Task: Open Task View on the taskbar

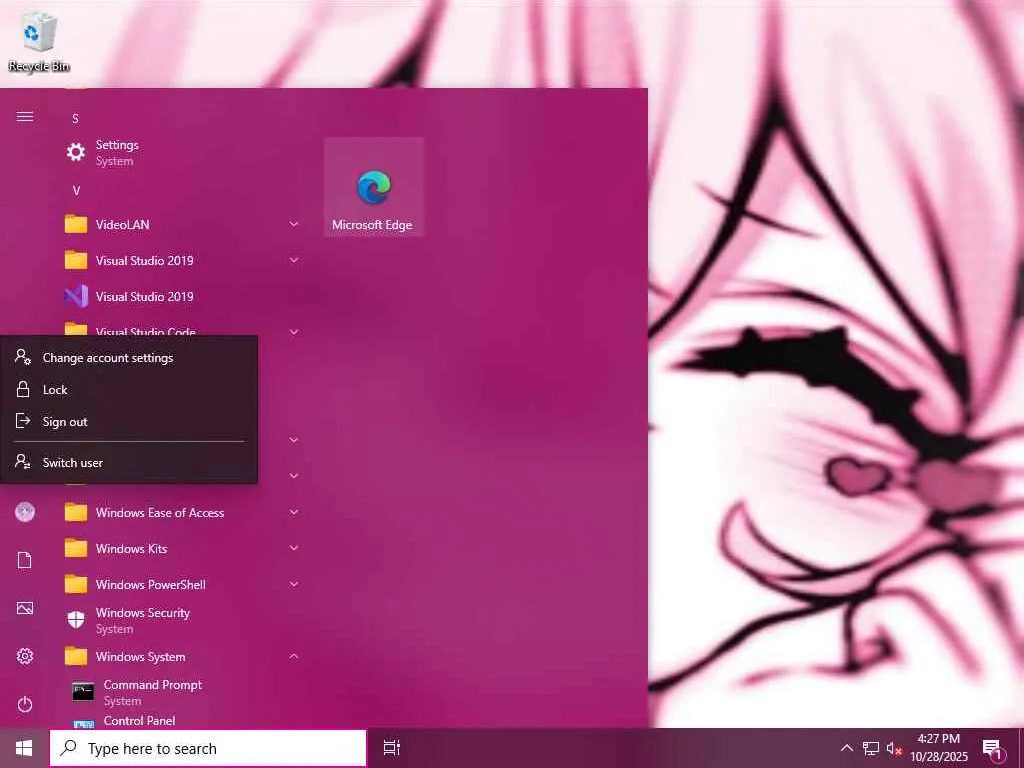Action: 391,748
